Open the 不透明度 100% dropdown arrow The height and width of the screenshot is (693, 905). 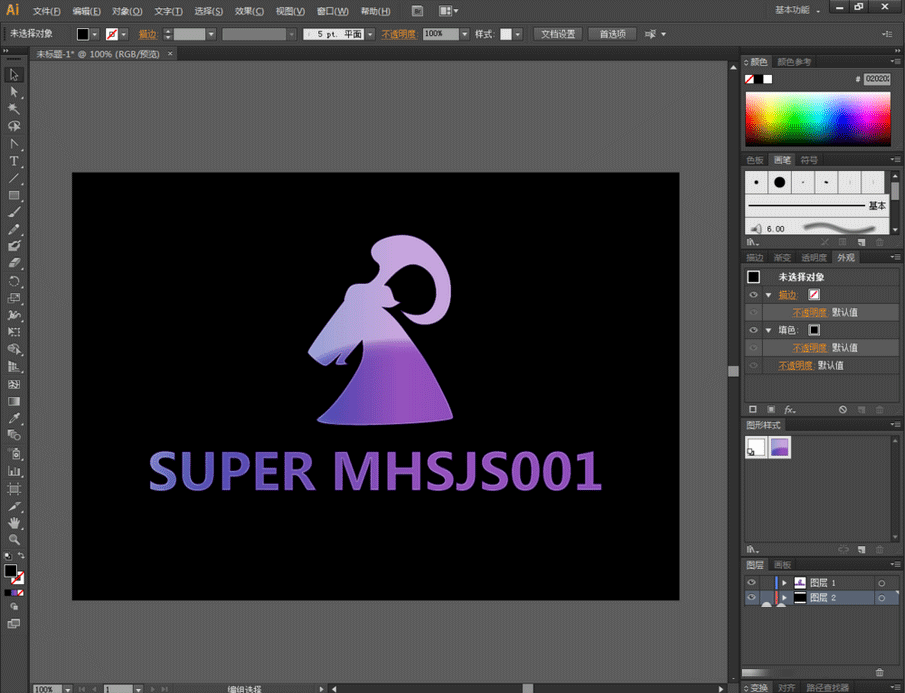click(x=465, y=35)
